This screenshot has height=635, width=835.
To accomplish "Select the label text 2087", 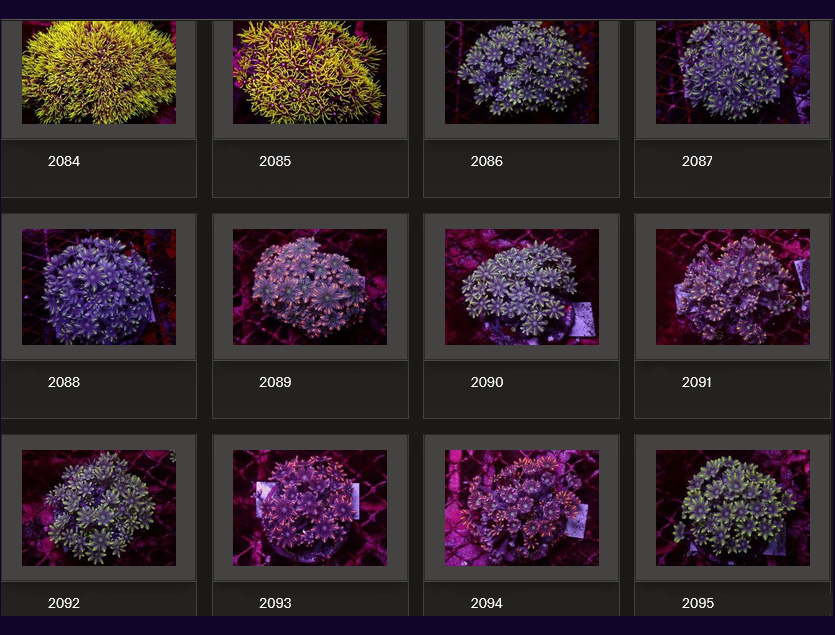I will (697, 161).
